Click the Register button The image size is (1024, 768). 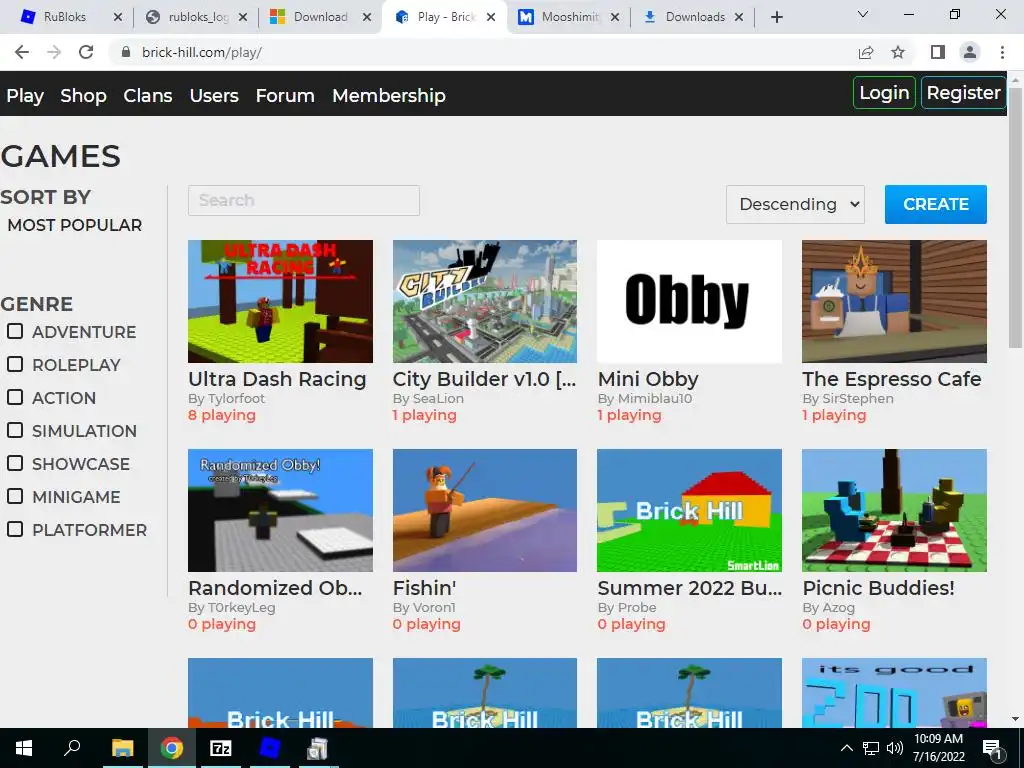pyautogui.click(x=963, y=93)
